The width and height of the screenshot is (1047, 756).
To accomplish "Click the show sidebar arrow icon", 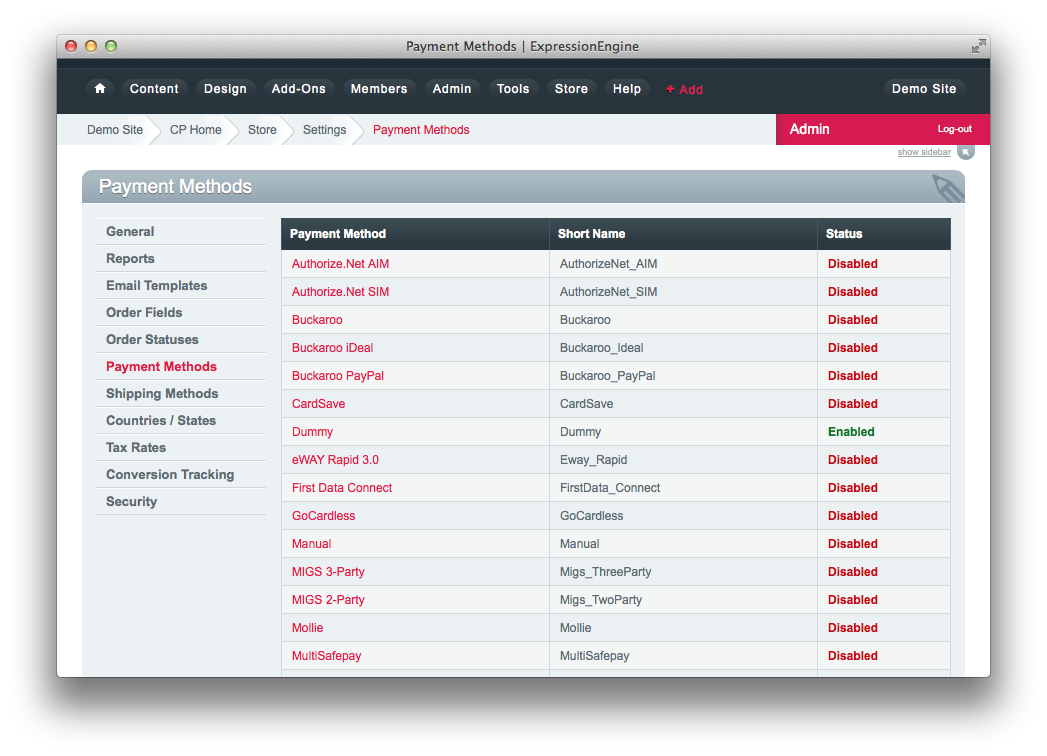I will pyautogui.click(x=966, y=152).
